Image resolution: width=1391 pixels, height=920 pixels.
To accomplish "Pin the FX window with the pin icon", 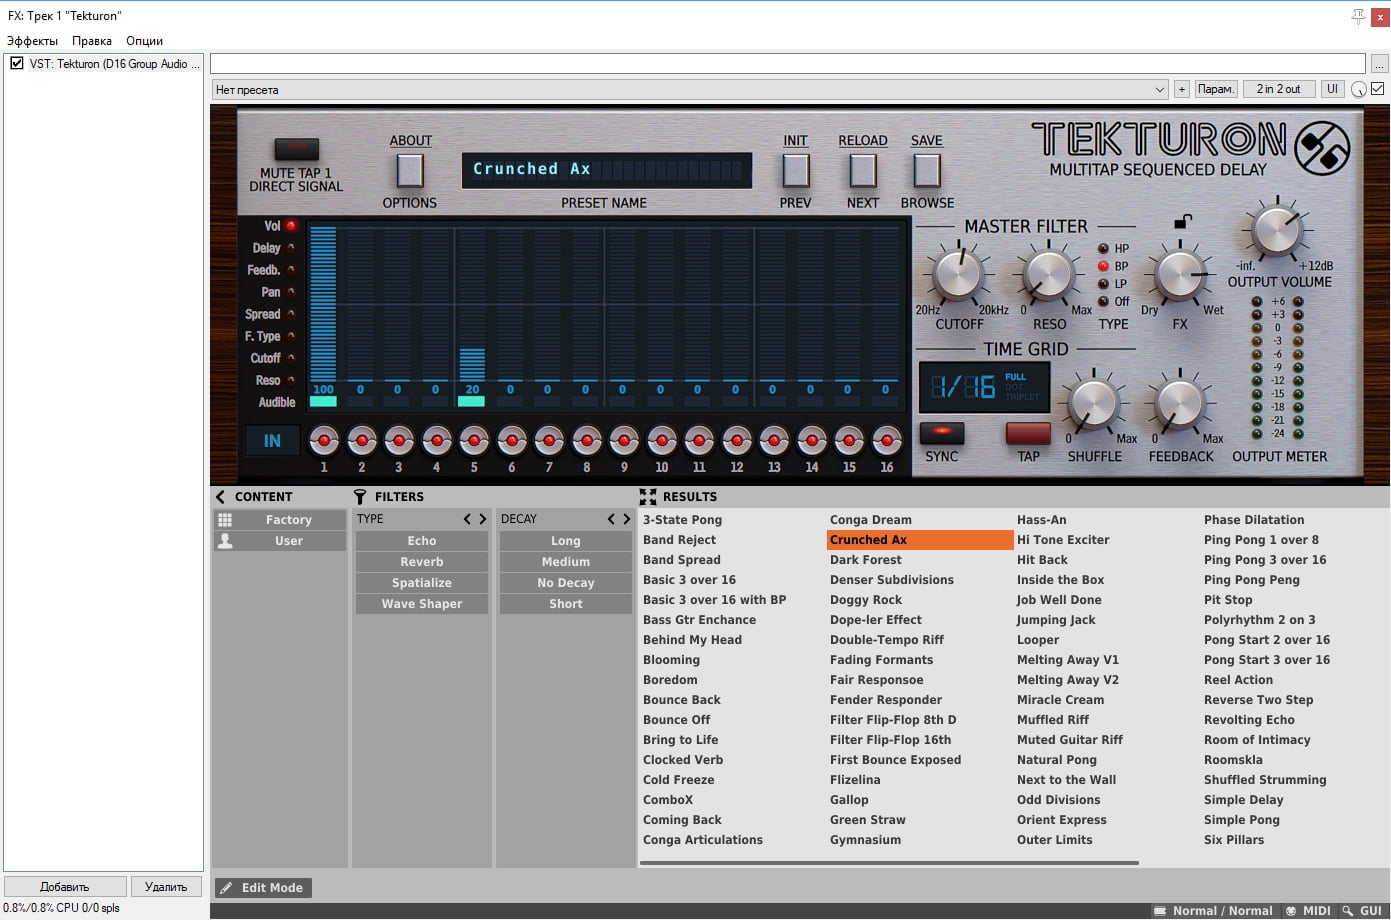I will [x=1358, y=16].
